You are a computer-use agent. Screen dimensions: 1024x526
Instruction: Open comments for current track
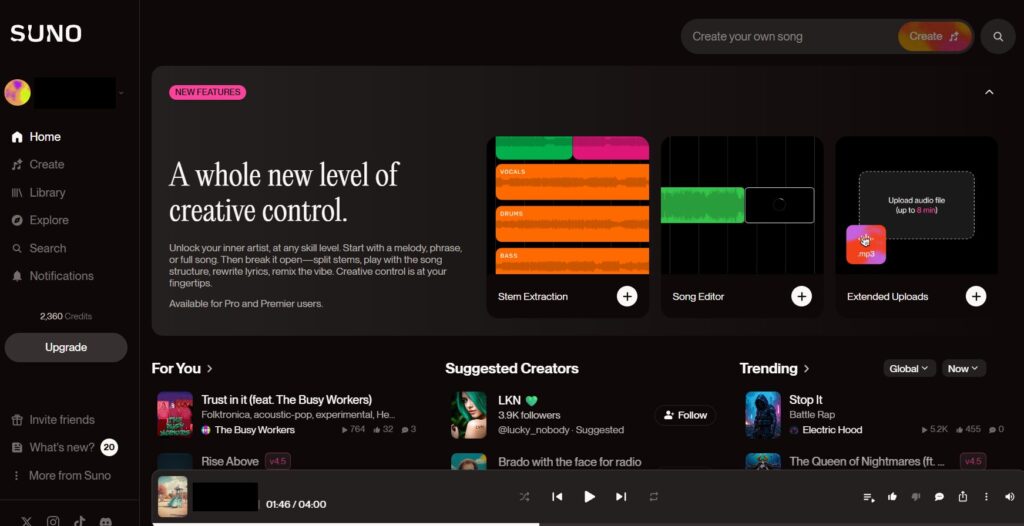pos(939,497)
